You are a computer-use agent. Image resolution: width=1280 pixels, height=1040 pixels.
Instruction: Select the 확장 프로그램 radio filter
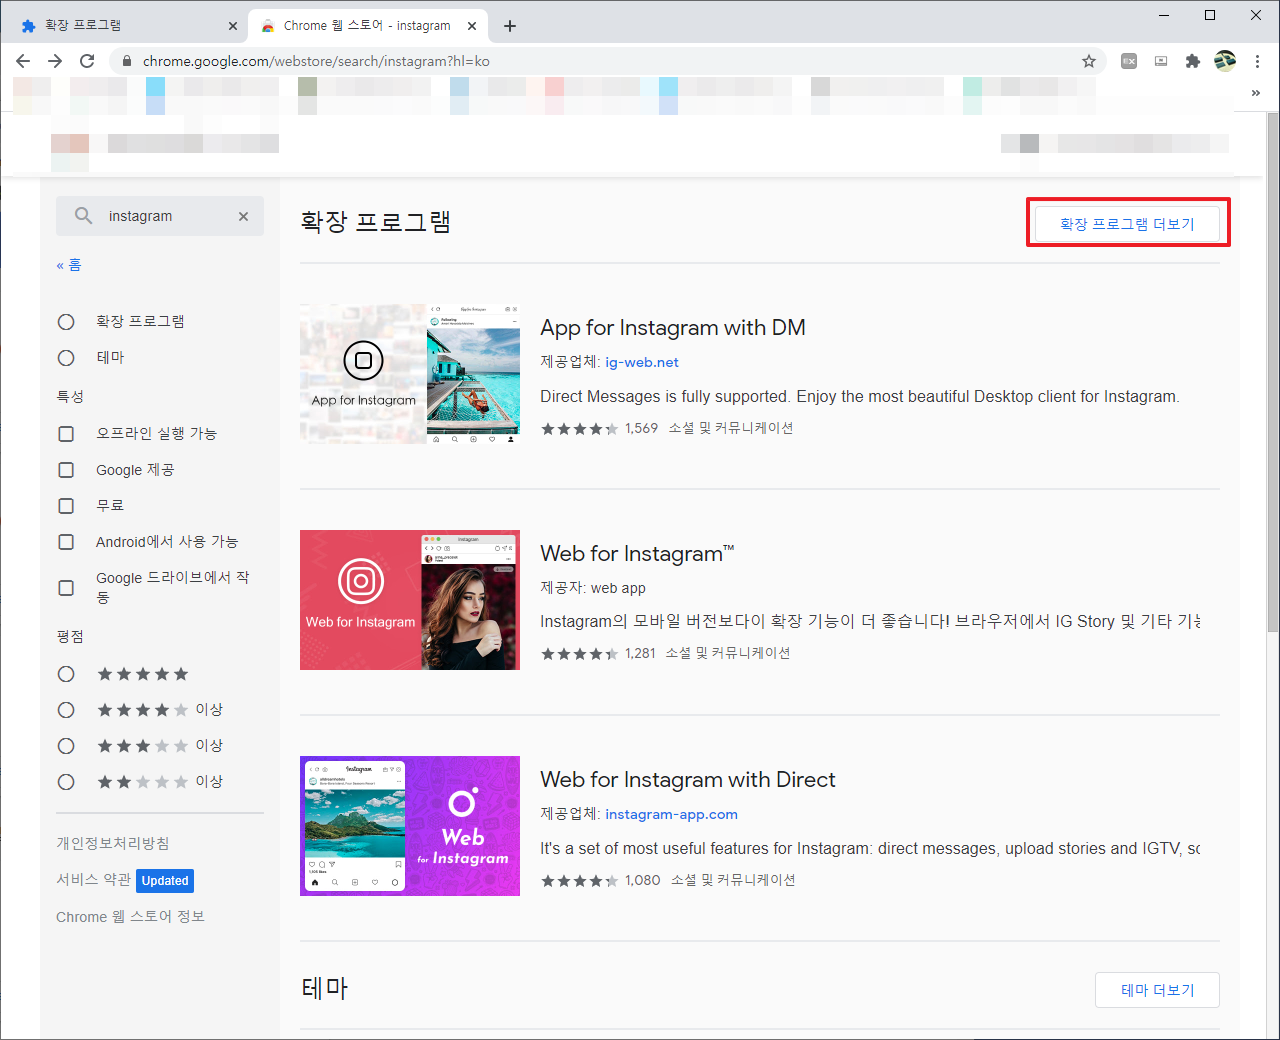click(x=66, y=322)
